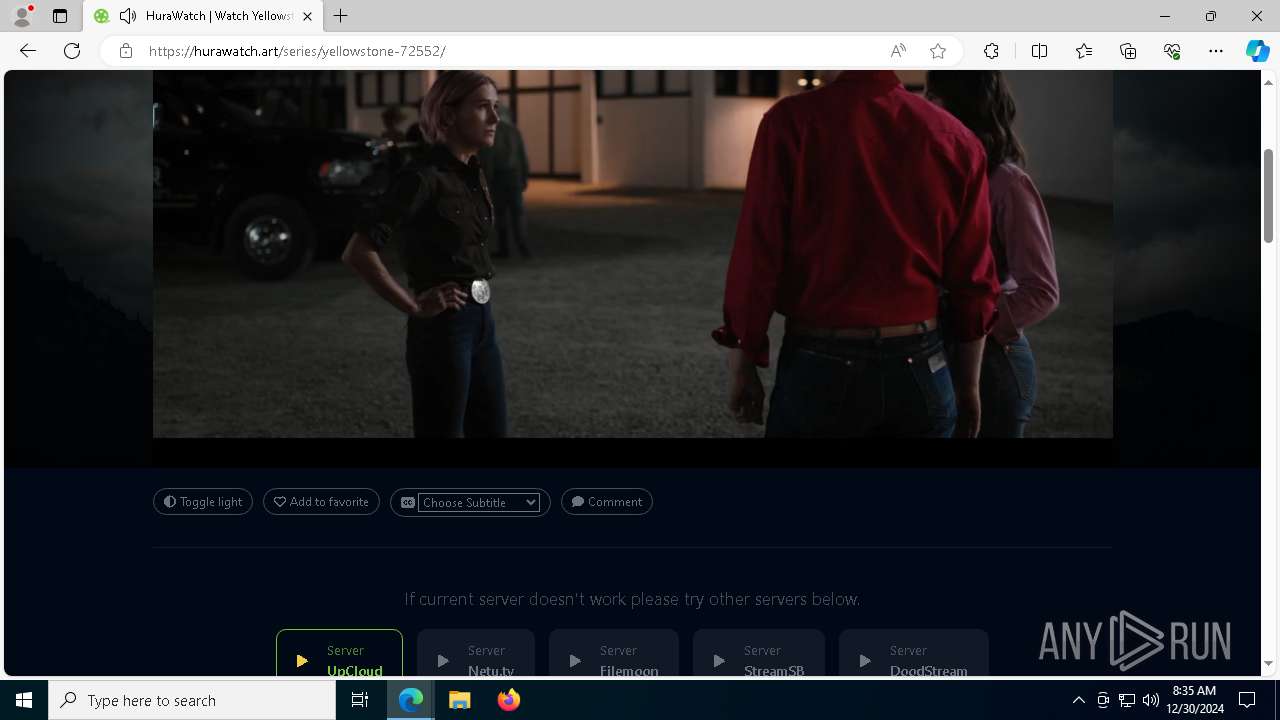Refresh the current page

[x=72, y=51]
